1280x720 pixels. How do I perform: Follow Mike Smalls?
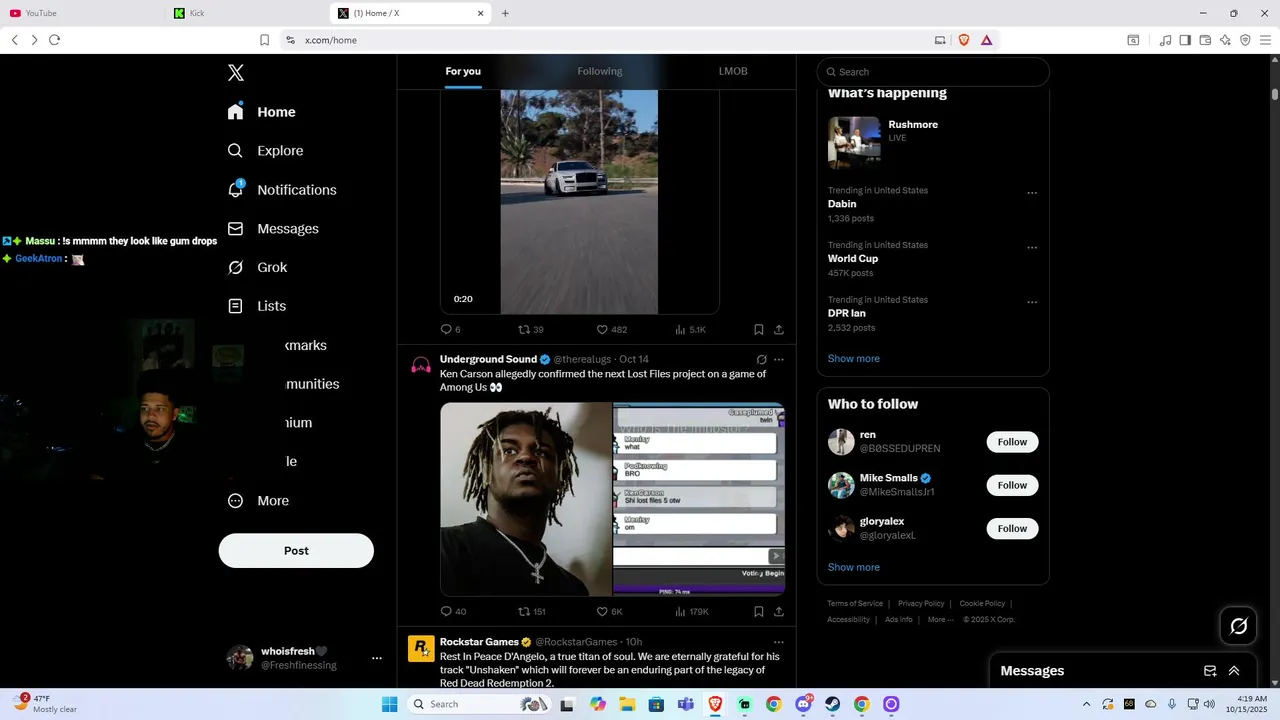pyautogui.click(x=1012, y=485)
